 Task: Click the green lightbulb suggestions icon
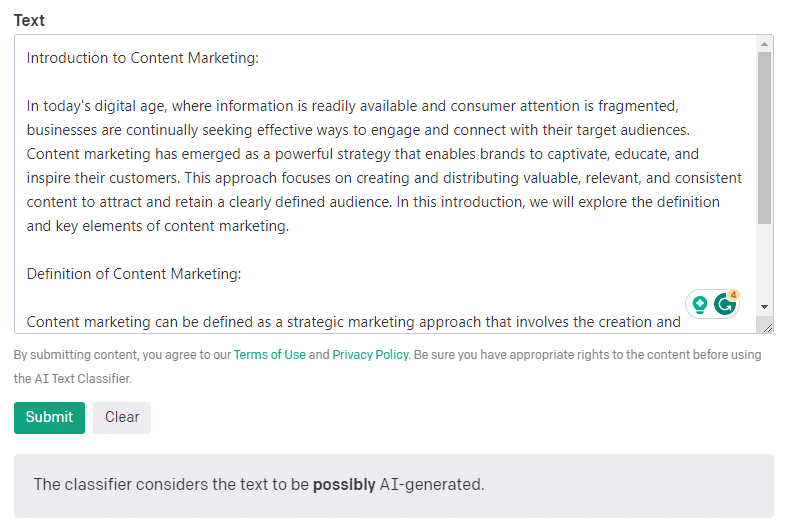pyautogui.click(x=700, y=304)
